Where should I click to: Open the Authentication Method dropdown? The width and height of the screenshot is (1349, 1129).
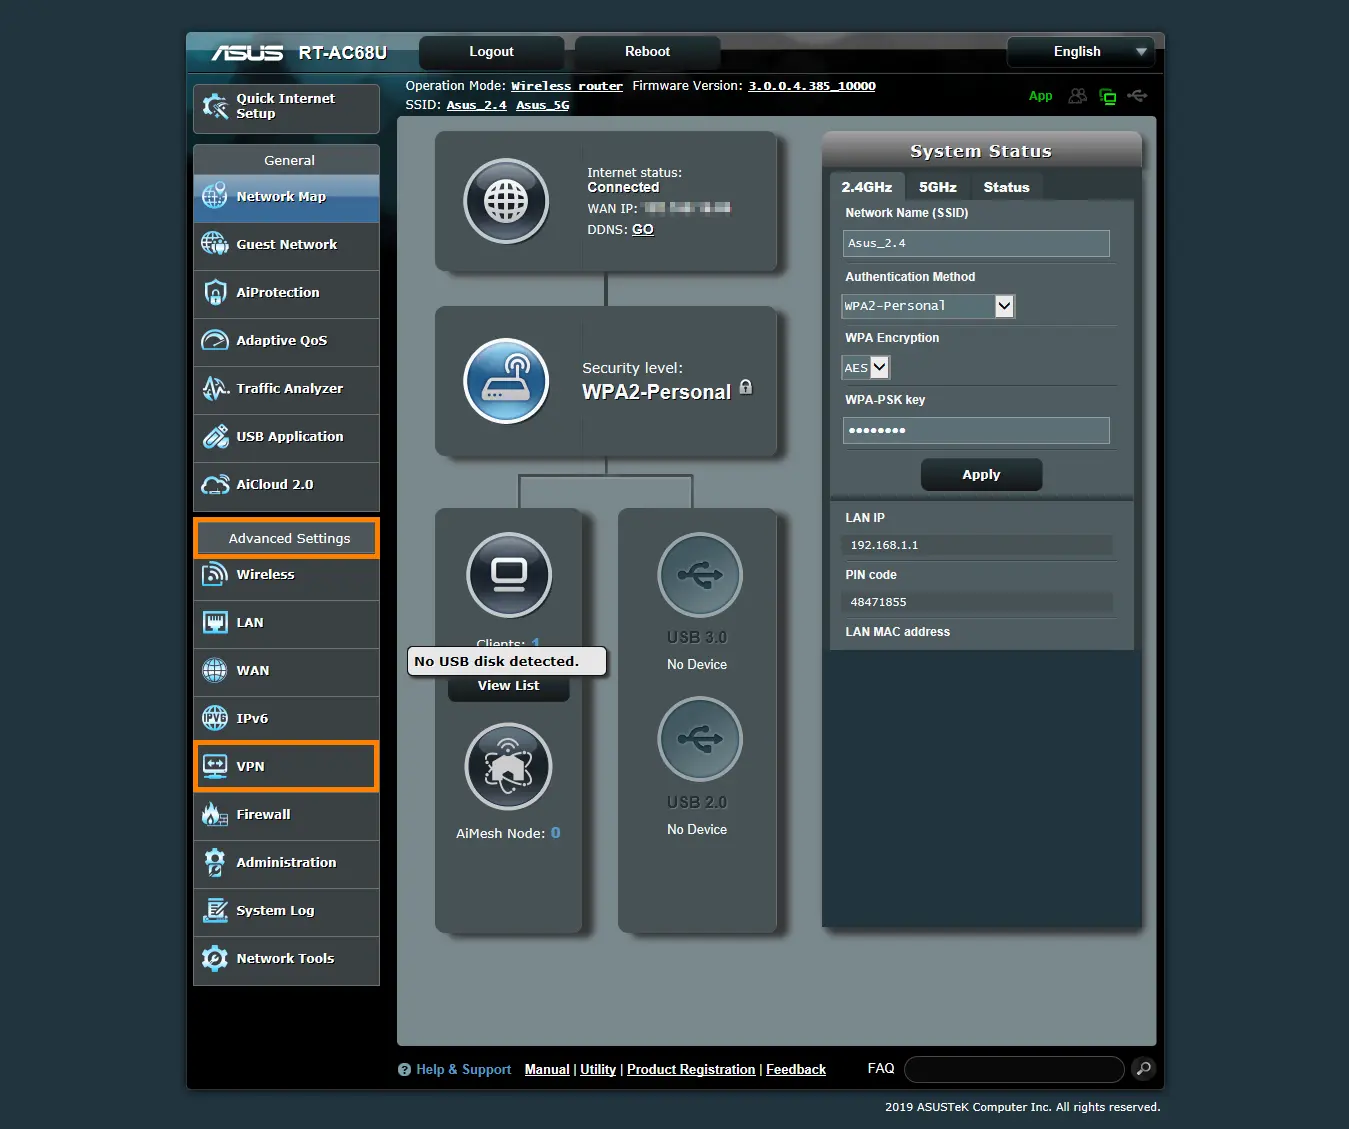[928, 306]
